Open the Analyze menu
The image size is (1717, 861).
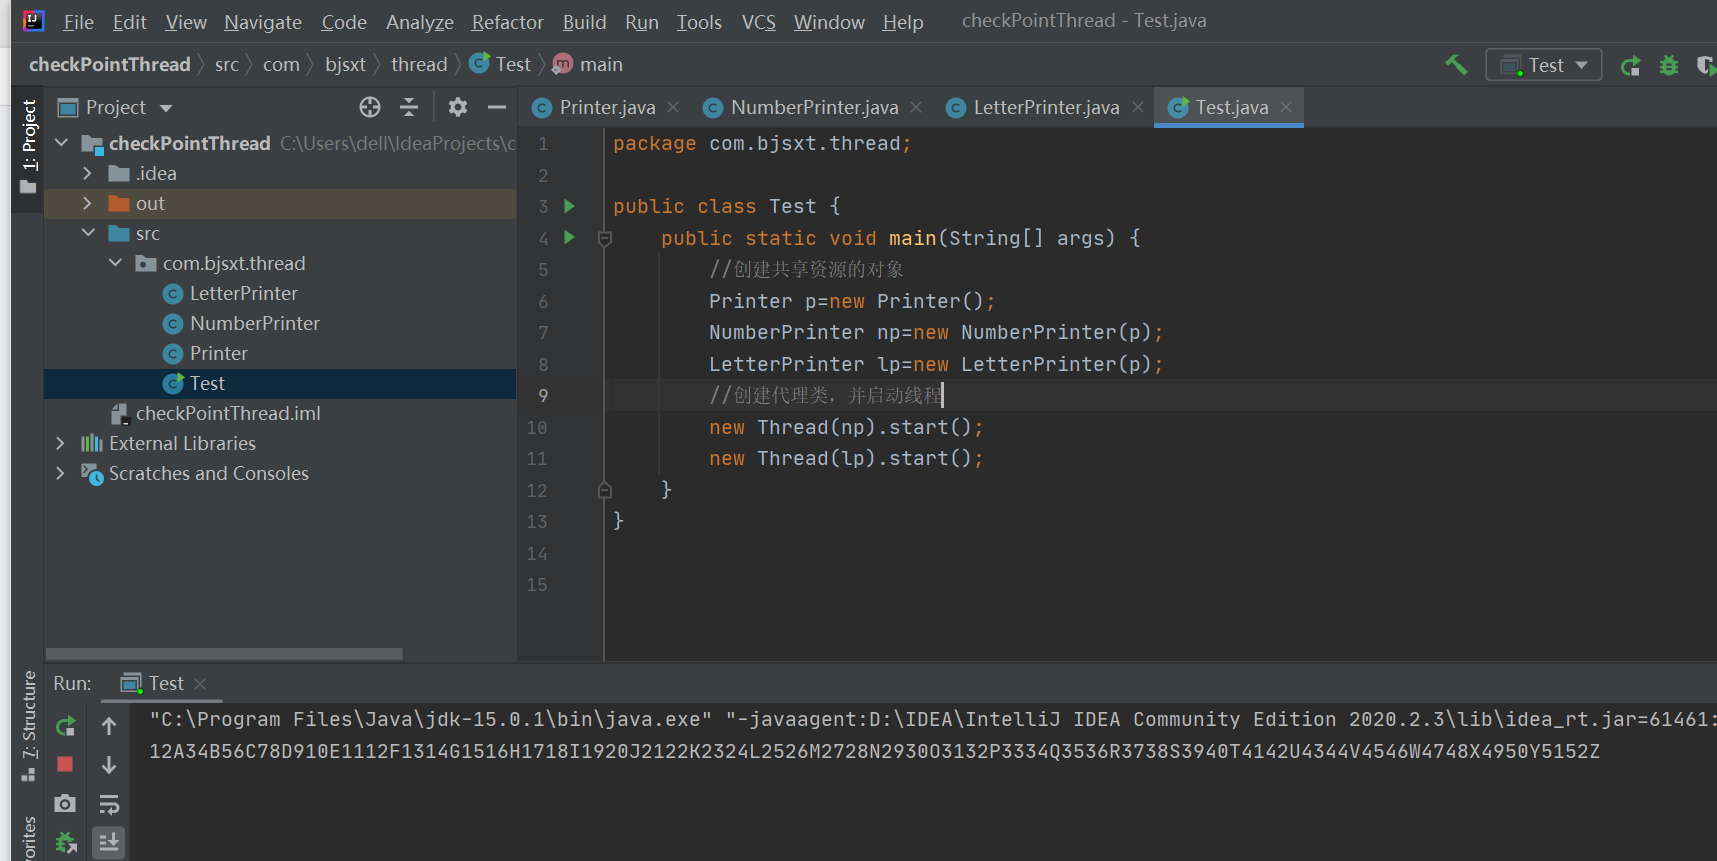(420, 22)
